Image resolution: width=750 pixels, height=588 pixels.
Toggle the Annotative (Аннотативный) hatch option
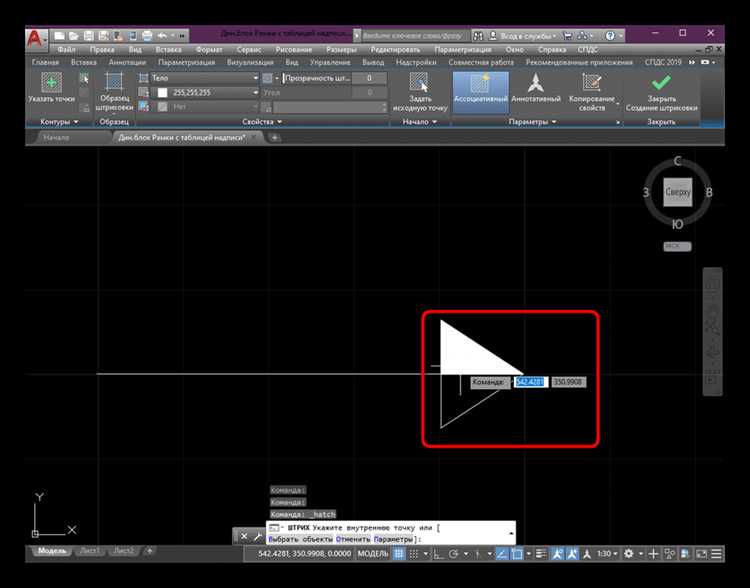point(536,88)
